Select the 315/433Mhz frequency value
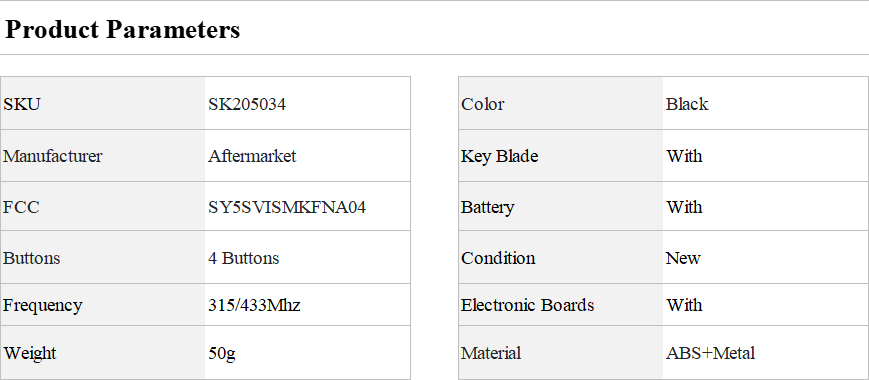This screenshot has height=380, width=869. pyautogui.click(x=254, y=305)
